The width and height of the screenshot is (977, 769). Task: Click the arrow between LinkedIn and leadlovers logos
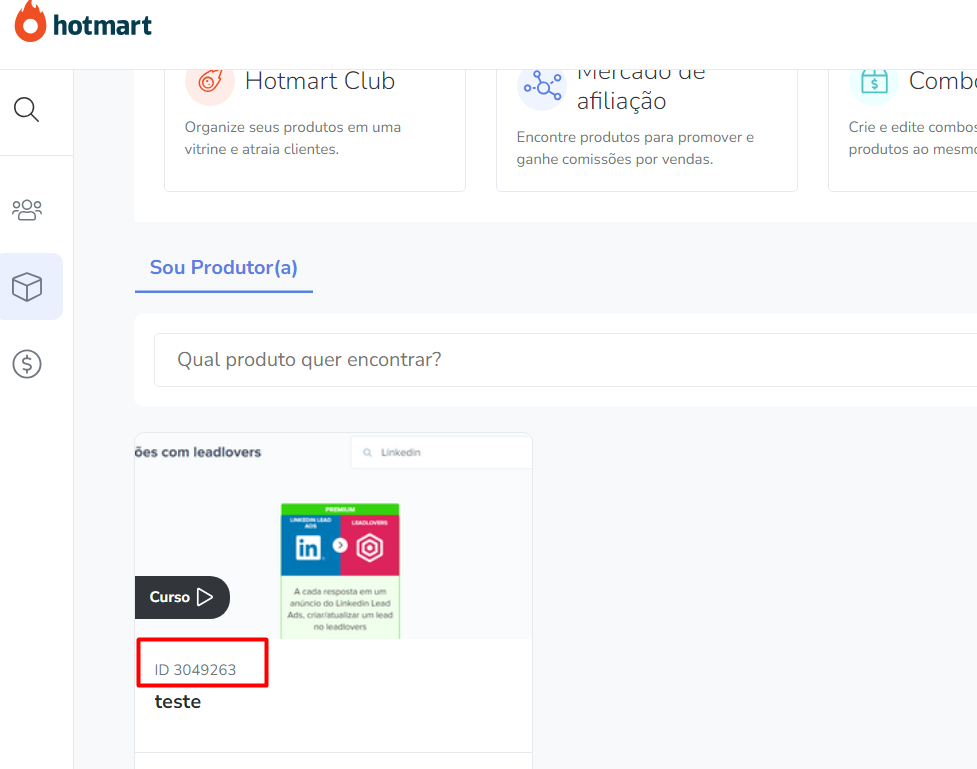pyautogui.click(x=340, y=545)
